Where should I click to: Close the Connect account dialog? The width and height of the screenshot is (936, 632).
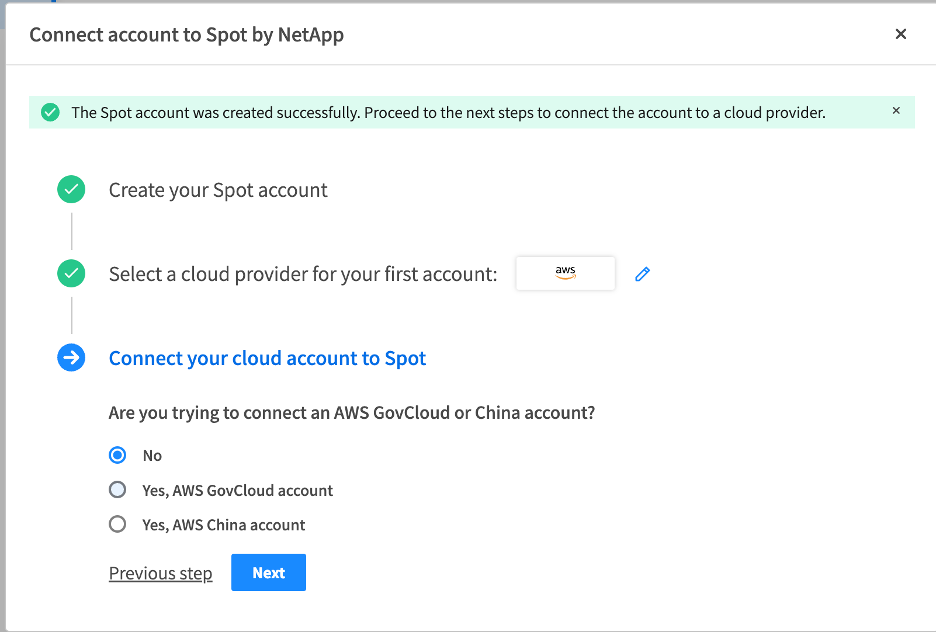click(x=901, y=34)
